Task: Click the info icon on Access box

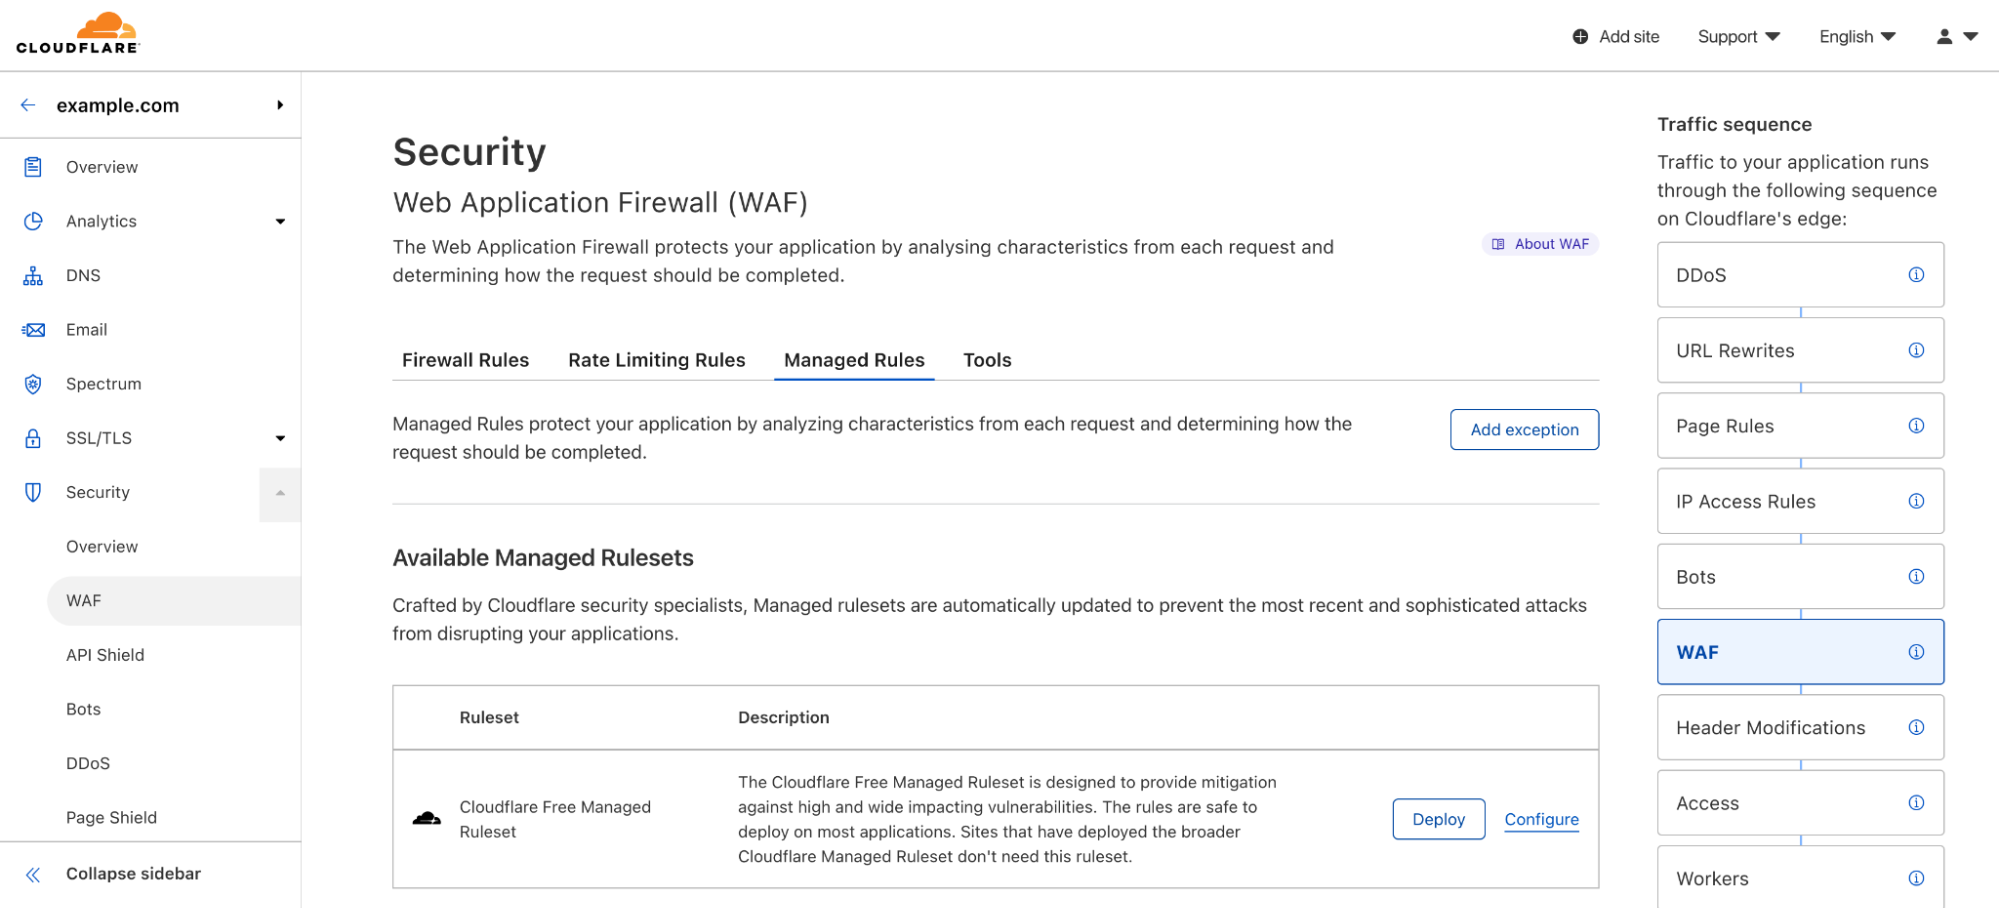Action: tap(1916, 803)
